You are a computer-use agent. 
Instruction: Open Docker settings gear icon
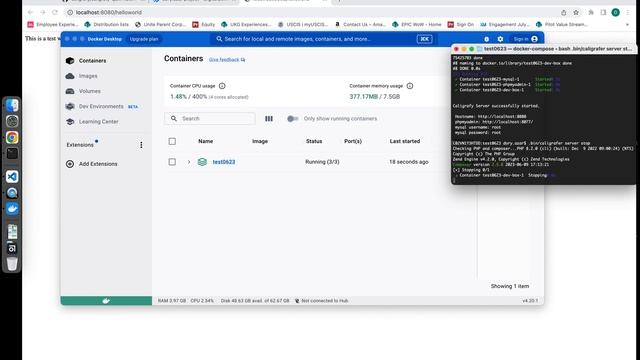(500, 39)
